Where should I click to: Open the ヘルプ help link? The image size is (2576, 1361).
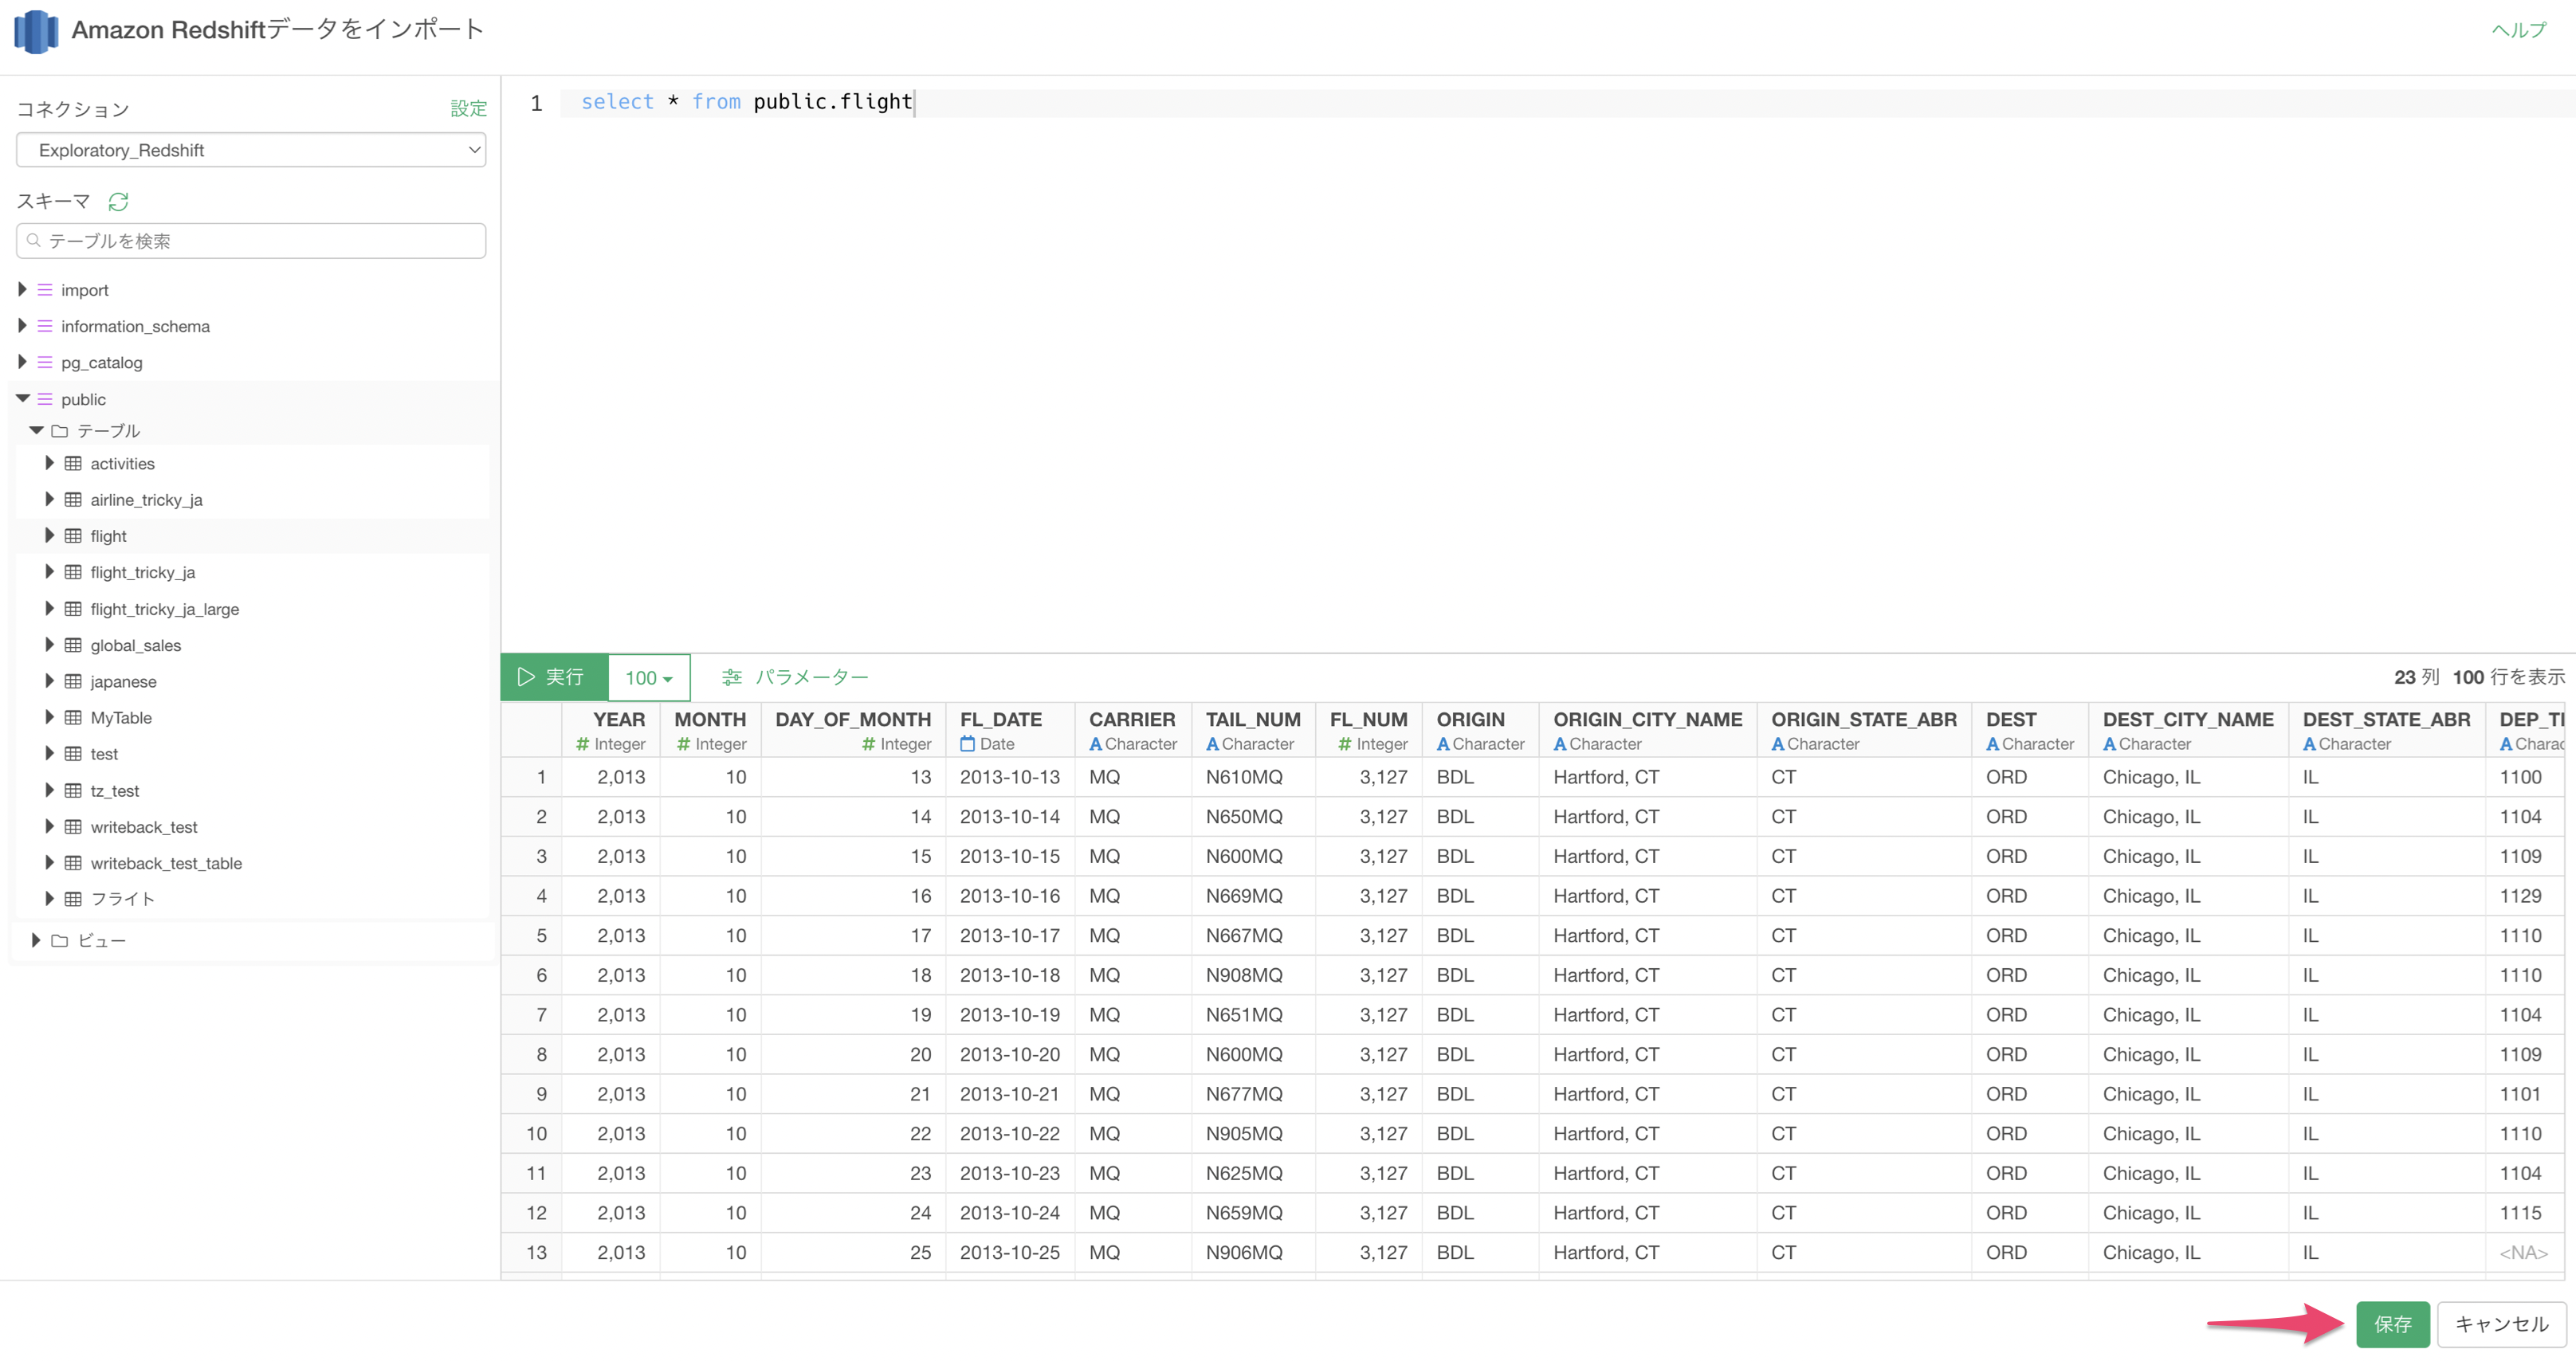pyautogui.click(x=2519, y=31)
